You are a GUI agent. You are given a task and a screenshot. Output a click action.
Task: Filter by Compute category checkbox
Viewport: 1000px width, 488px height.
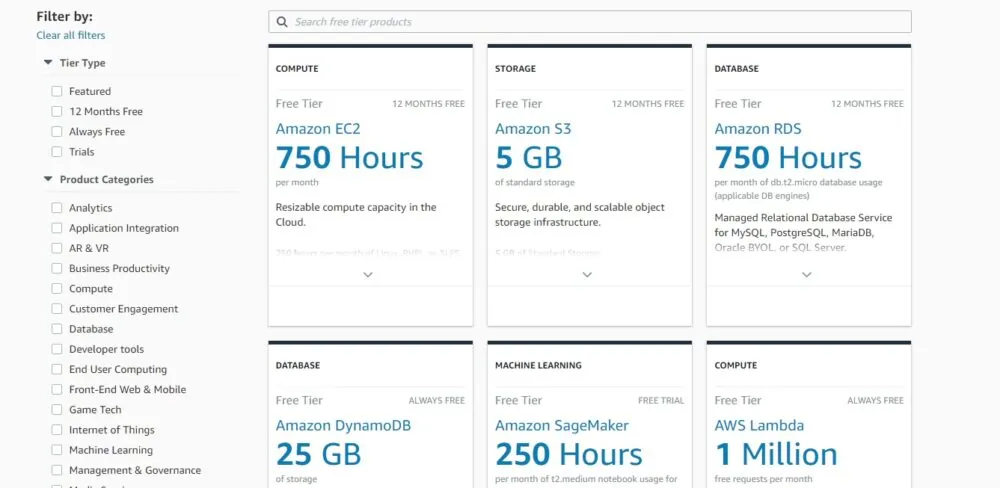point(57,289)
